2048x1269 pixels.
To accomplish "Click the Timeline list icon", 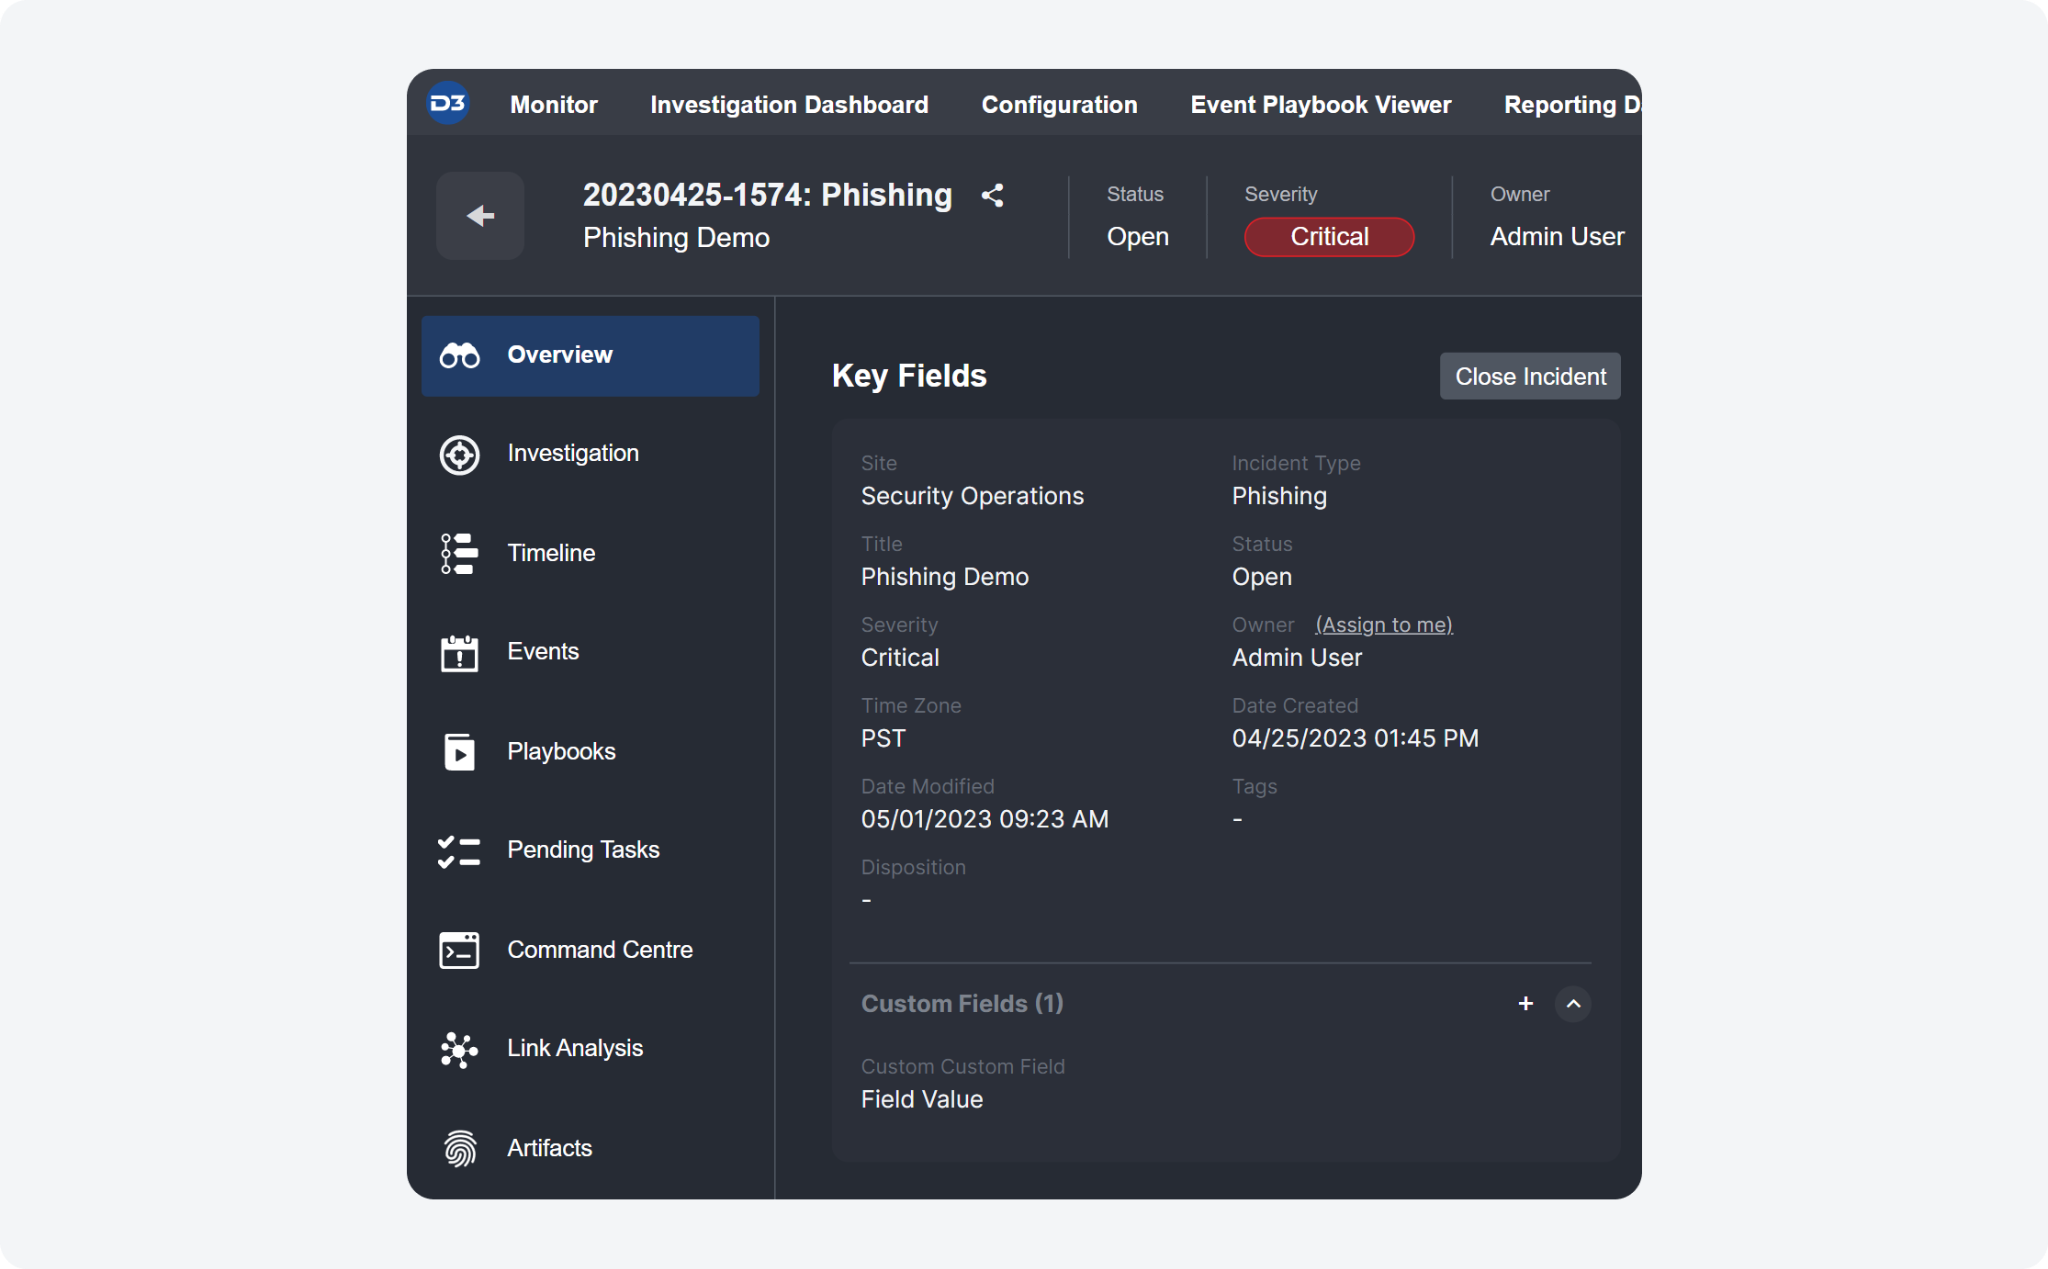I will [460, 553].
